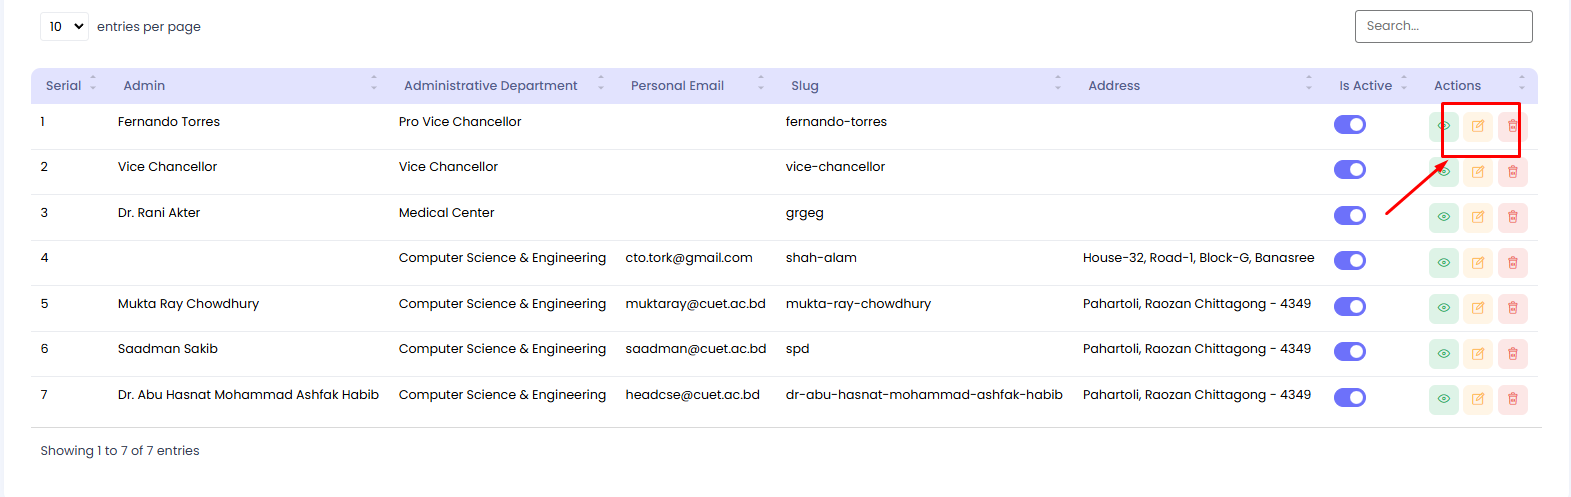Screen dimensions: 1571x497
Task: Sort by Administrative Department column
Action: [490, 86]
